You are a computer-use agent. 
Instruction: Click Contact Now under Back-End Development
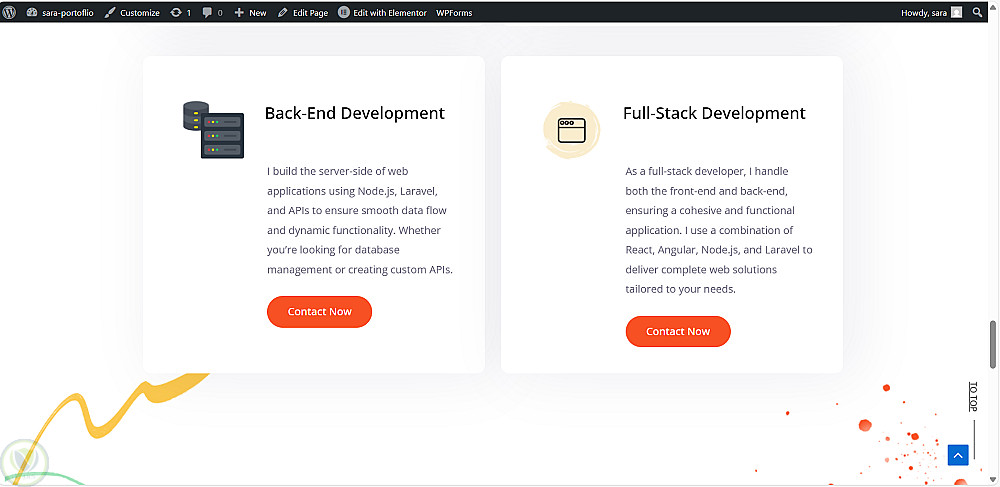click(x=319, y=312)
